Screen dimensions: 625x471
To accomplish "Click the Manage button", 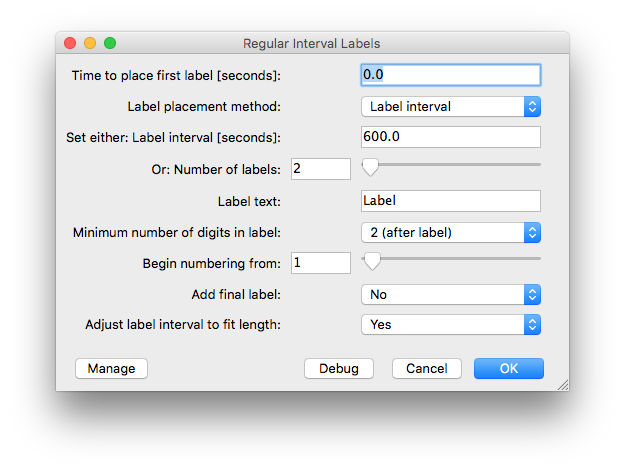I will pos(111,368).
